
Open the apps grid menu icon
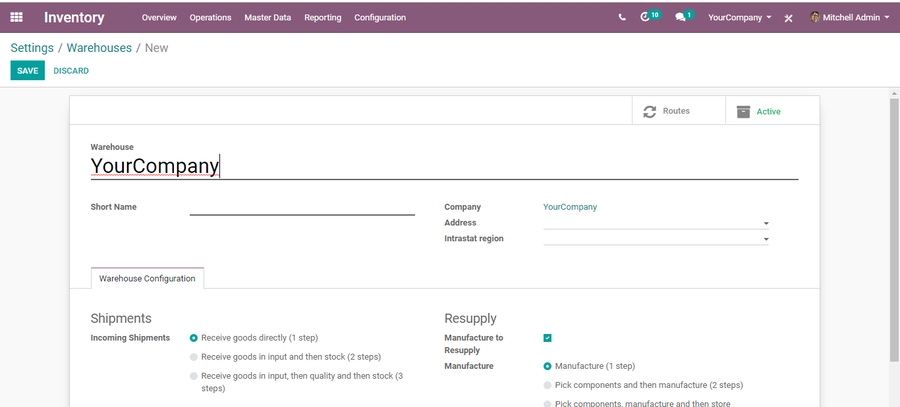[x=16, y=17]
